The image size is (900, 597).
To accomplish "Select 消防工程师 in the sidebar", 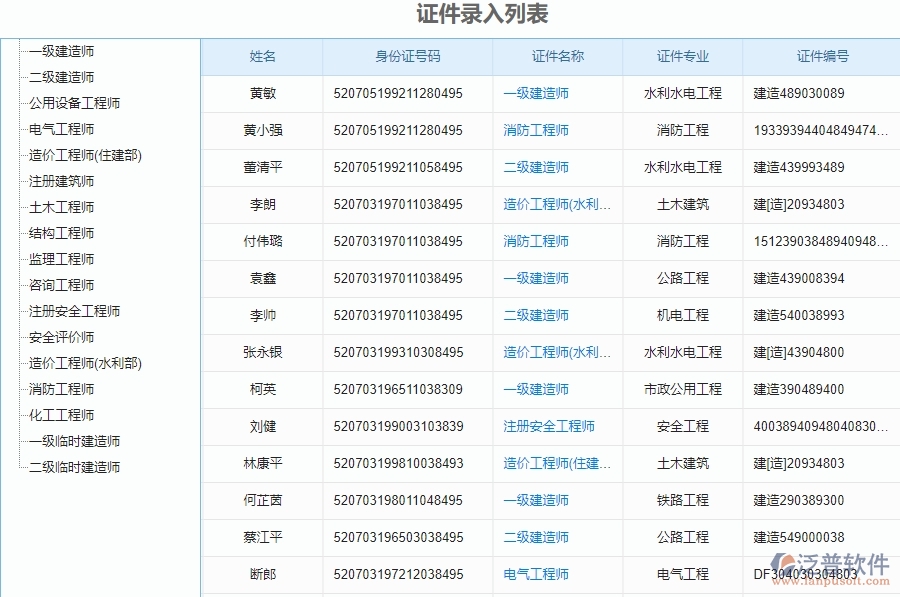I will point(58,389).
